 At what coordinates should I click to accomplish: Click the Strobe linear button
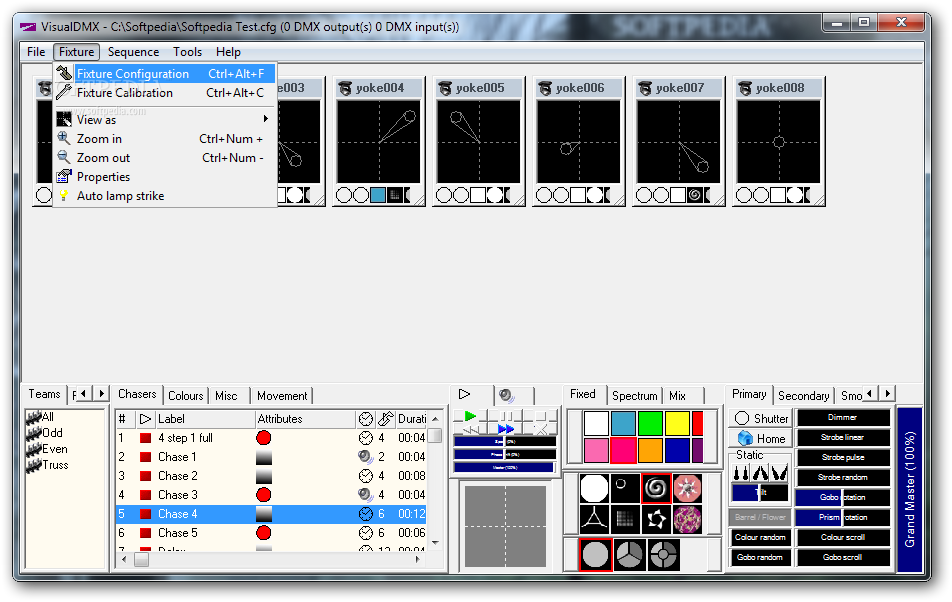[x=843, y=438]
